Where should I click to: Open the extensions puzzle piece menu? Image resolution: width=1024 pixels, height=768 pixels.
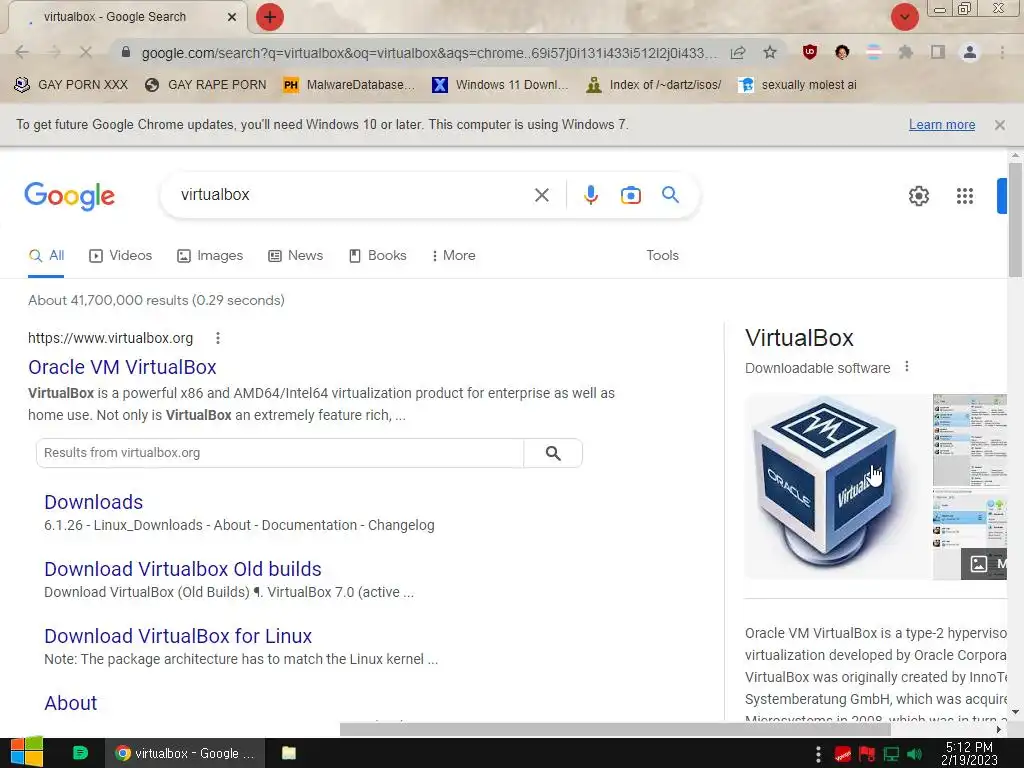click(x=905, y=52)
